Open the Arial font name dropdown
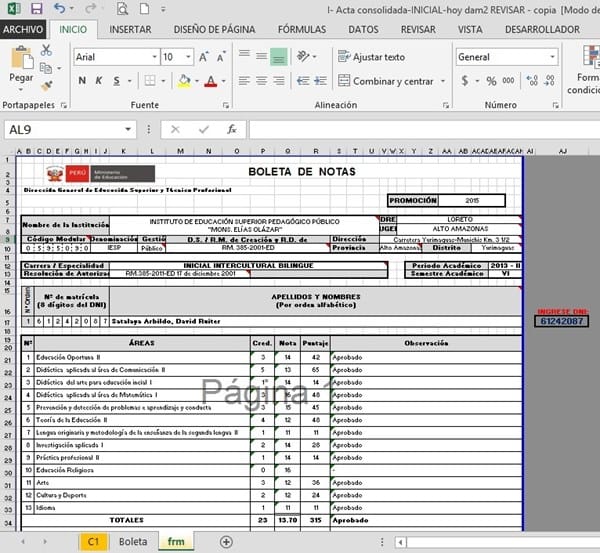This screenshot has height=553, width=600. point(154,57)
